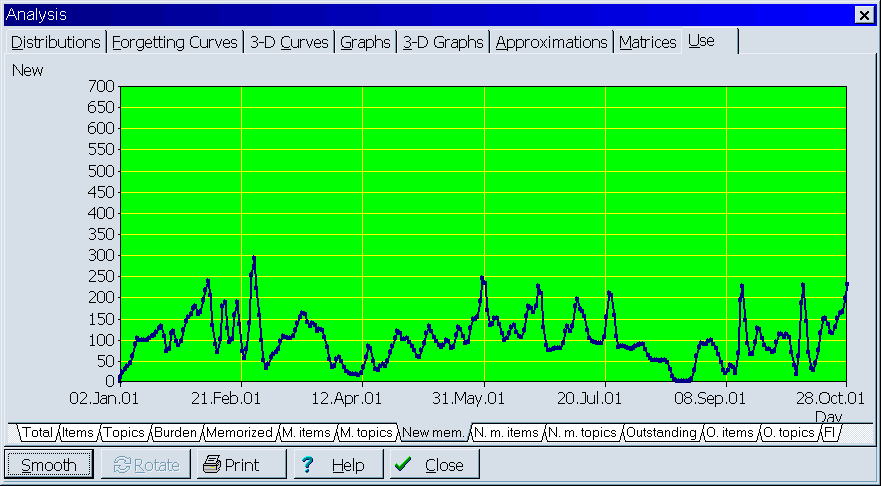This screenshot has height=486, width=881.
Task: Click the graph peak near 21.Feb.01
Action: pyautogui.click(x=254, y=259)
